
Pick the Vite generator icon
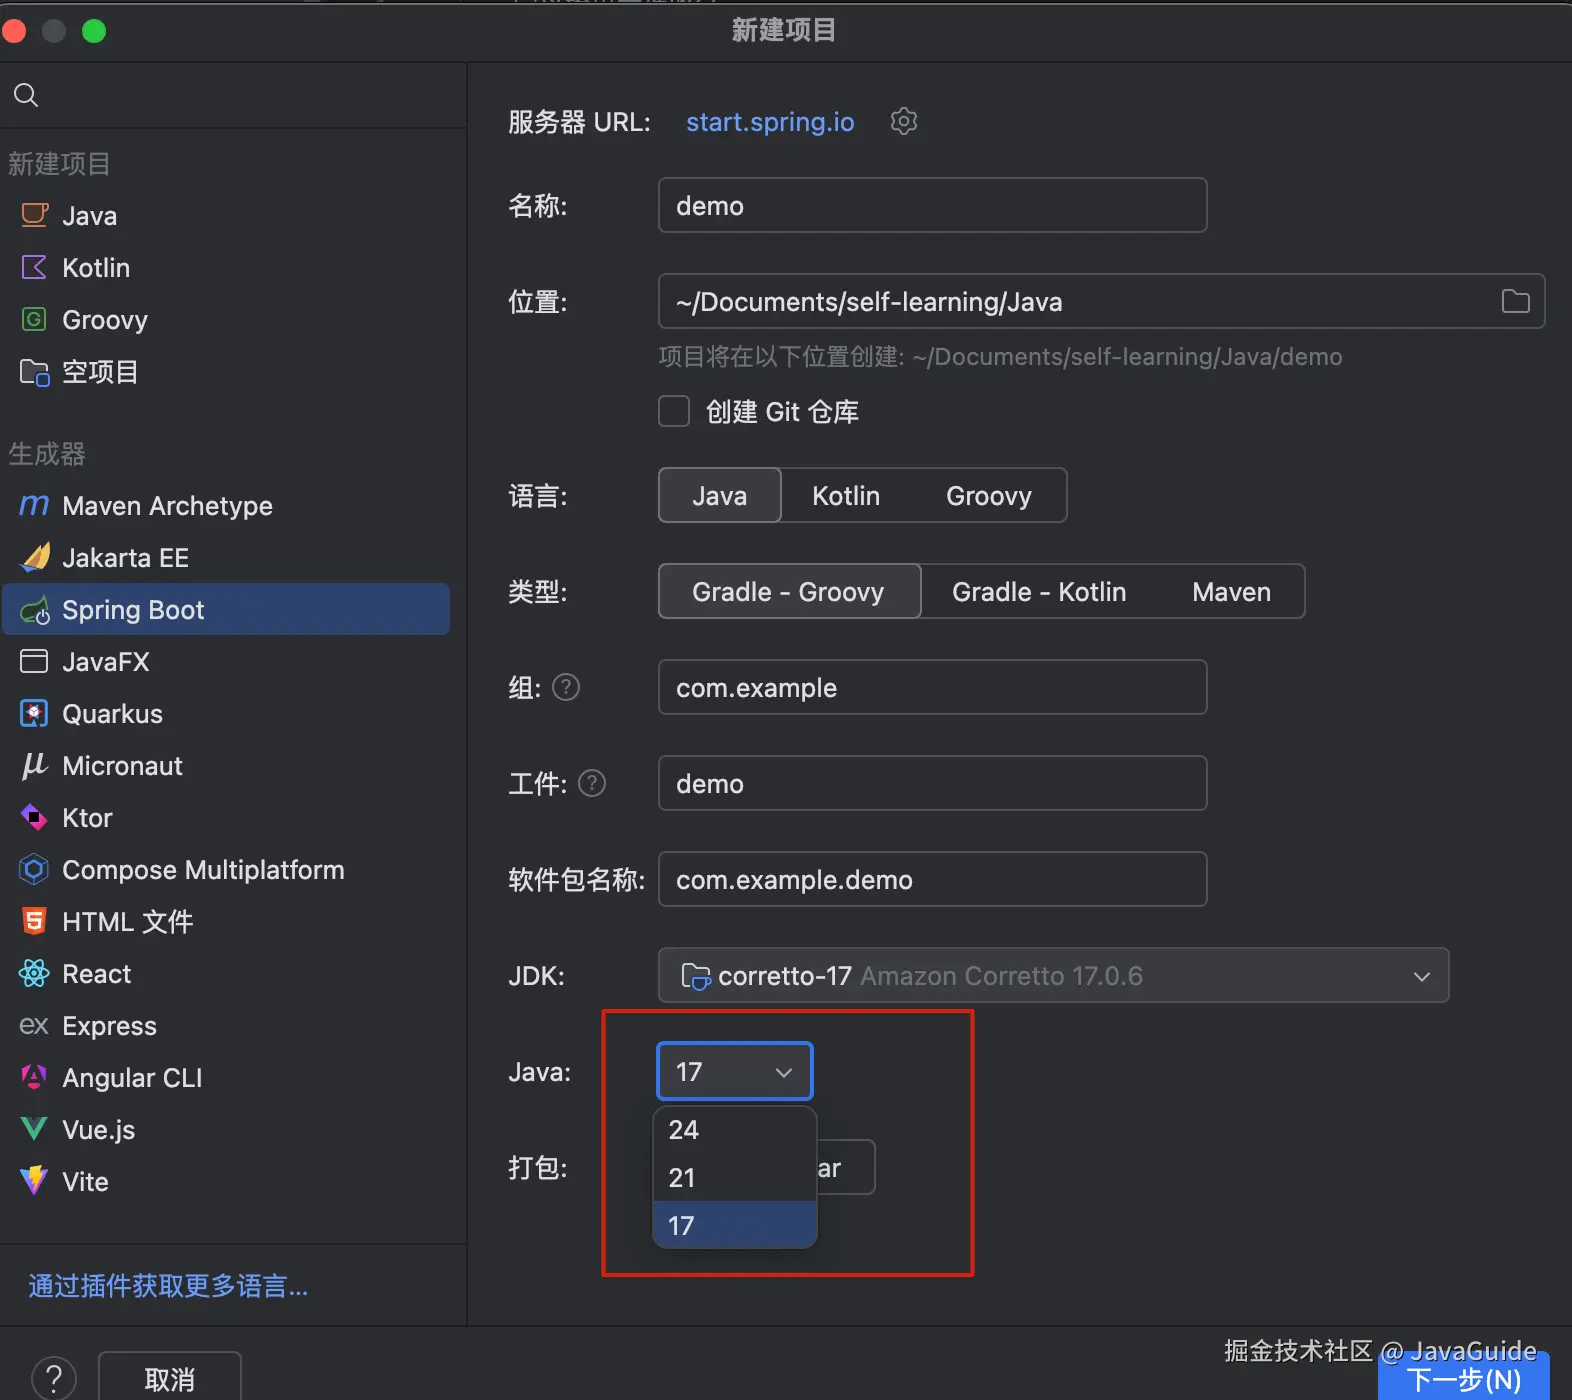(34, 1180)
